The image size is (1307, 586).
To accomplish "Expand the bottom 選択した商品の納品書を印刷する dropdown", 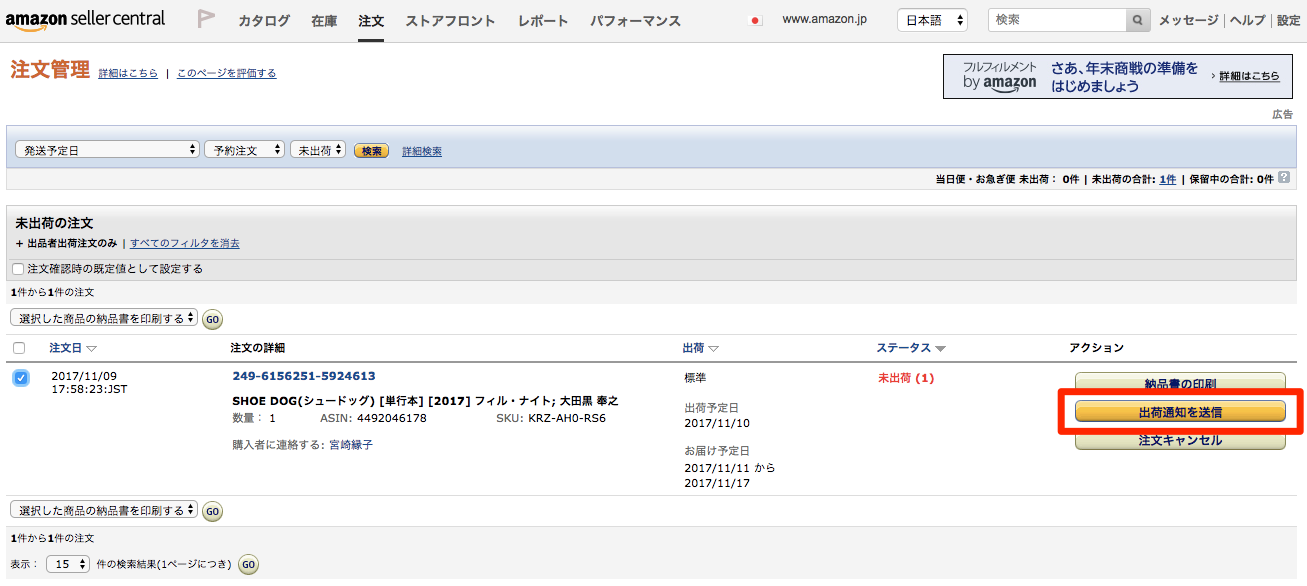I will [104, 510].
